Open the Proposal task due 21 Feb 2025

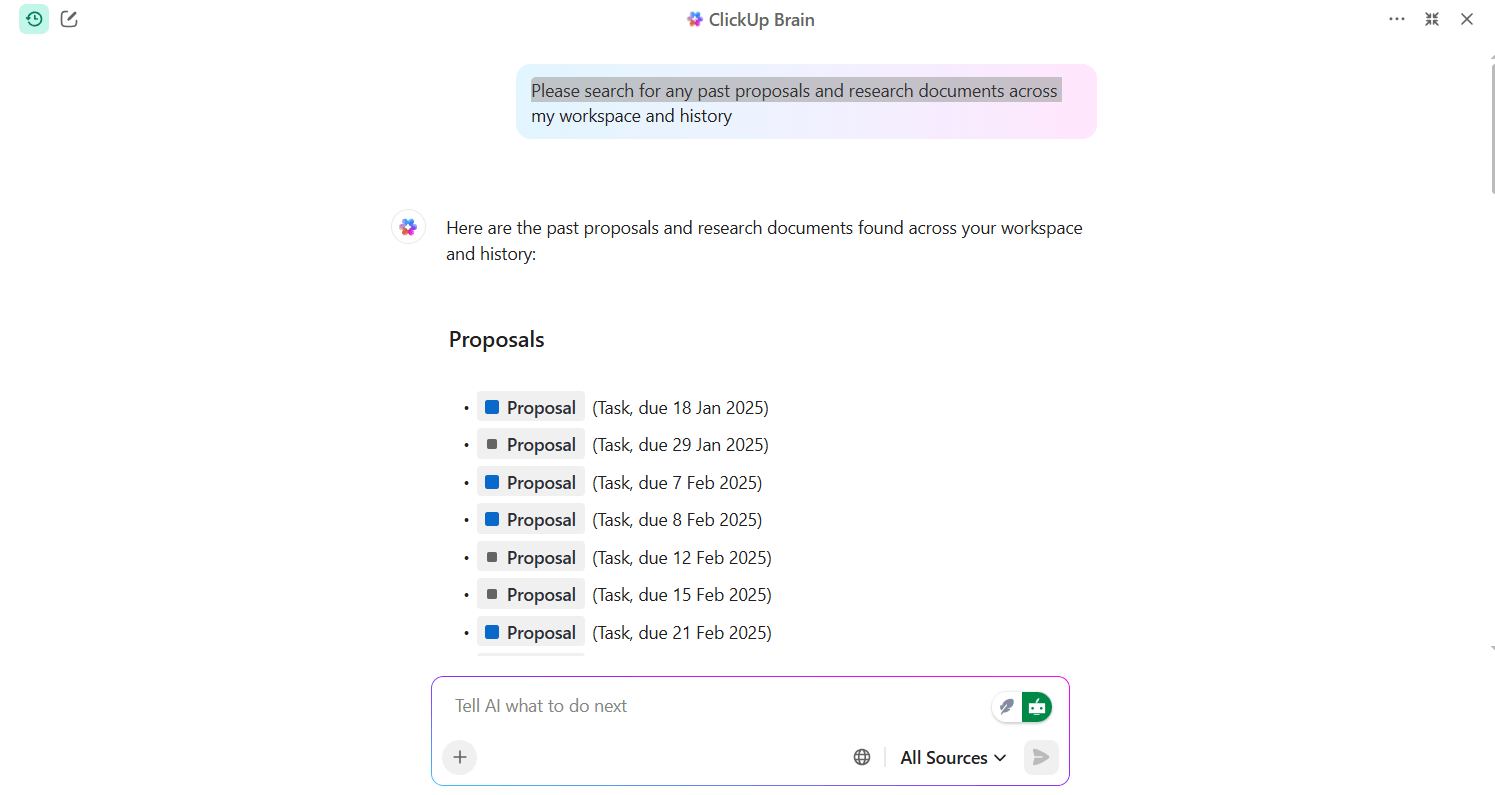click(531, 632)
